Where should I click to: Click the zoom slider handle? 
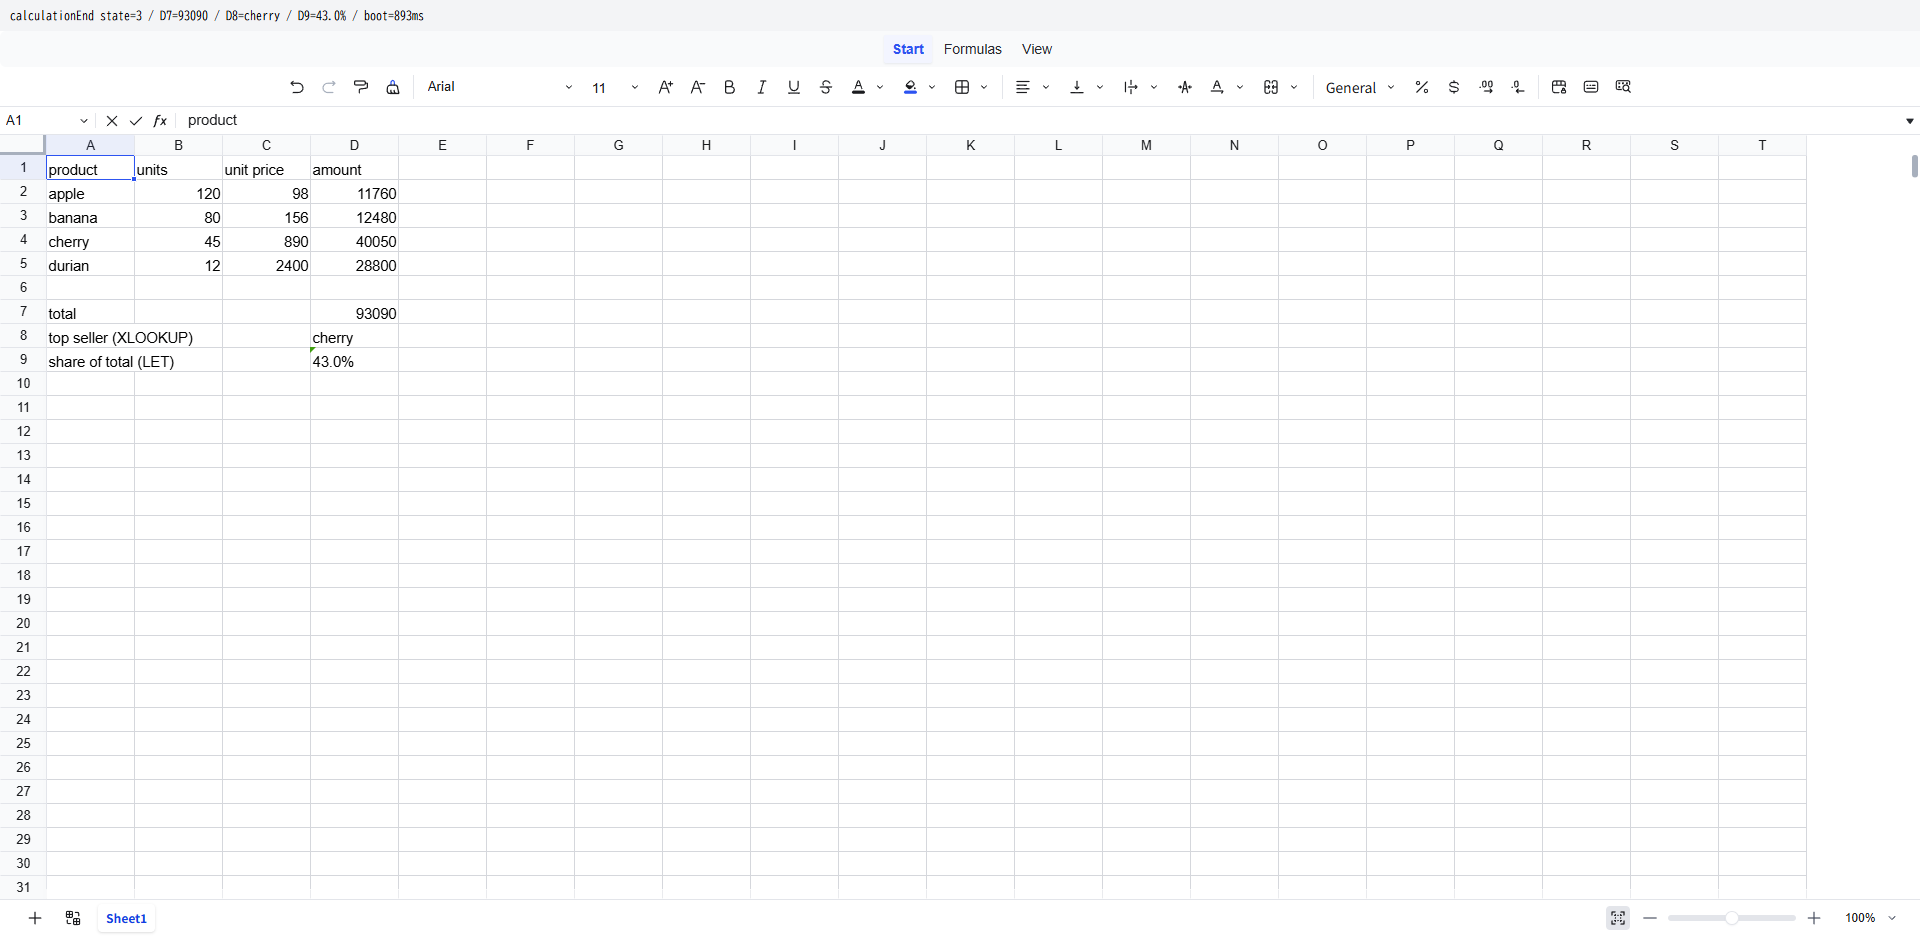1732,918
